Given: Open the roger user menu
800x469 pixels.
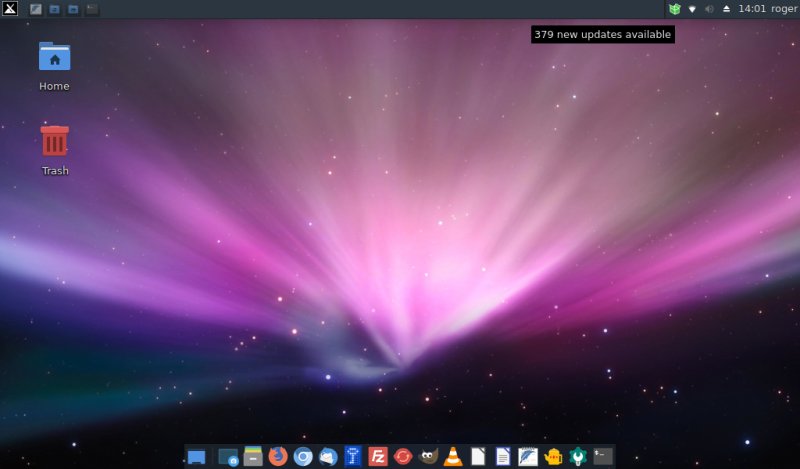Looking at the screenshot, I should pyautogui.click(x=783, y=9).
